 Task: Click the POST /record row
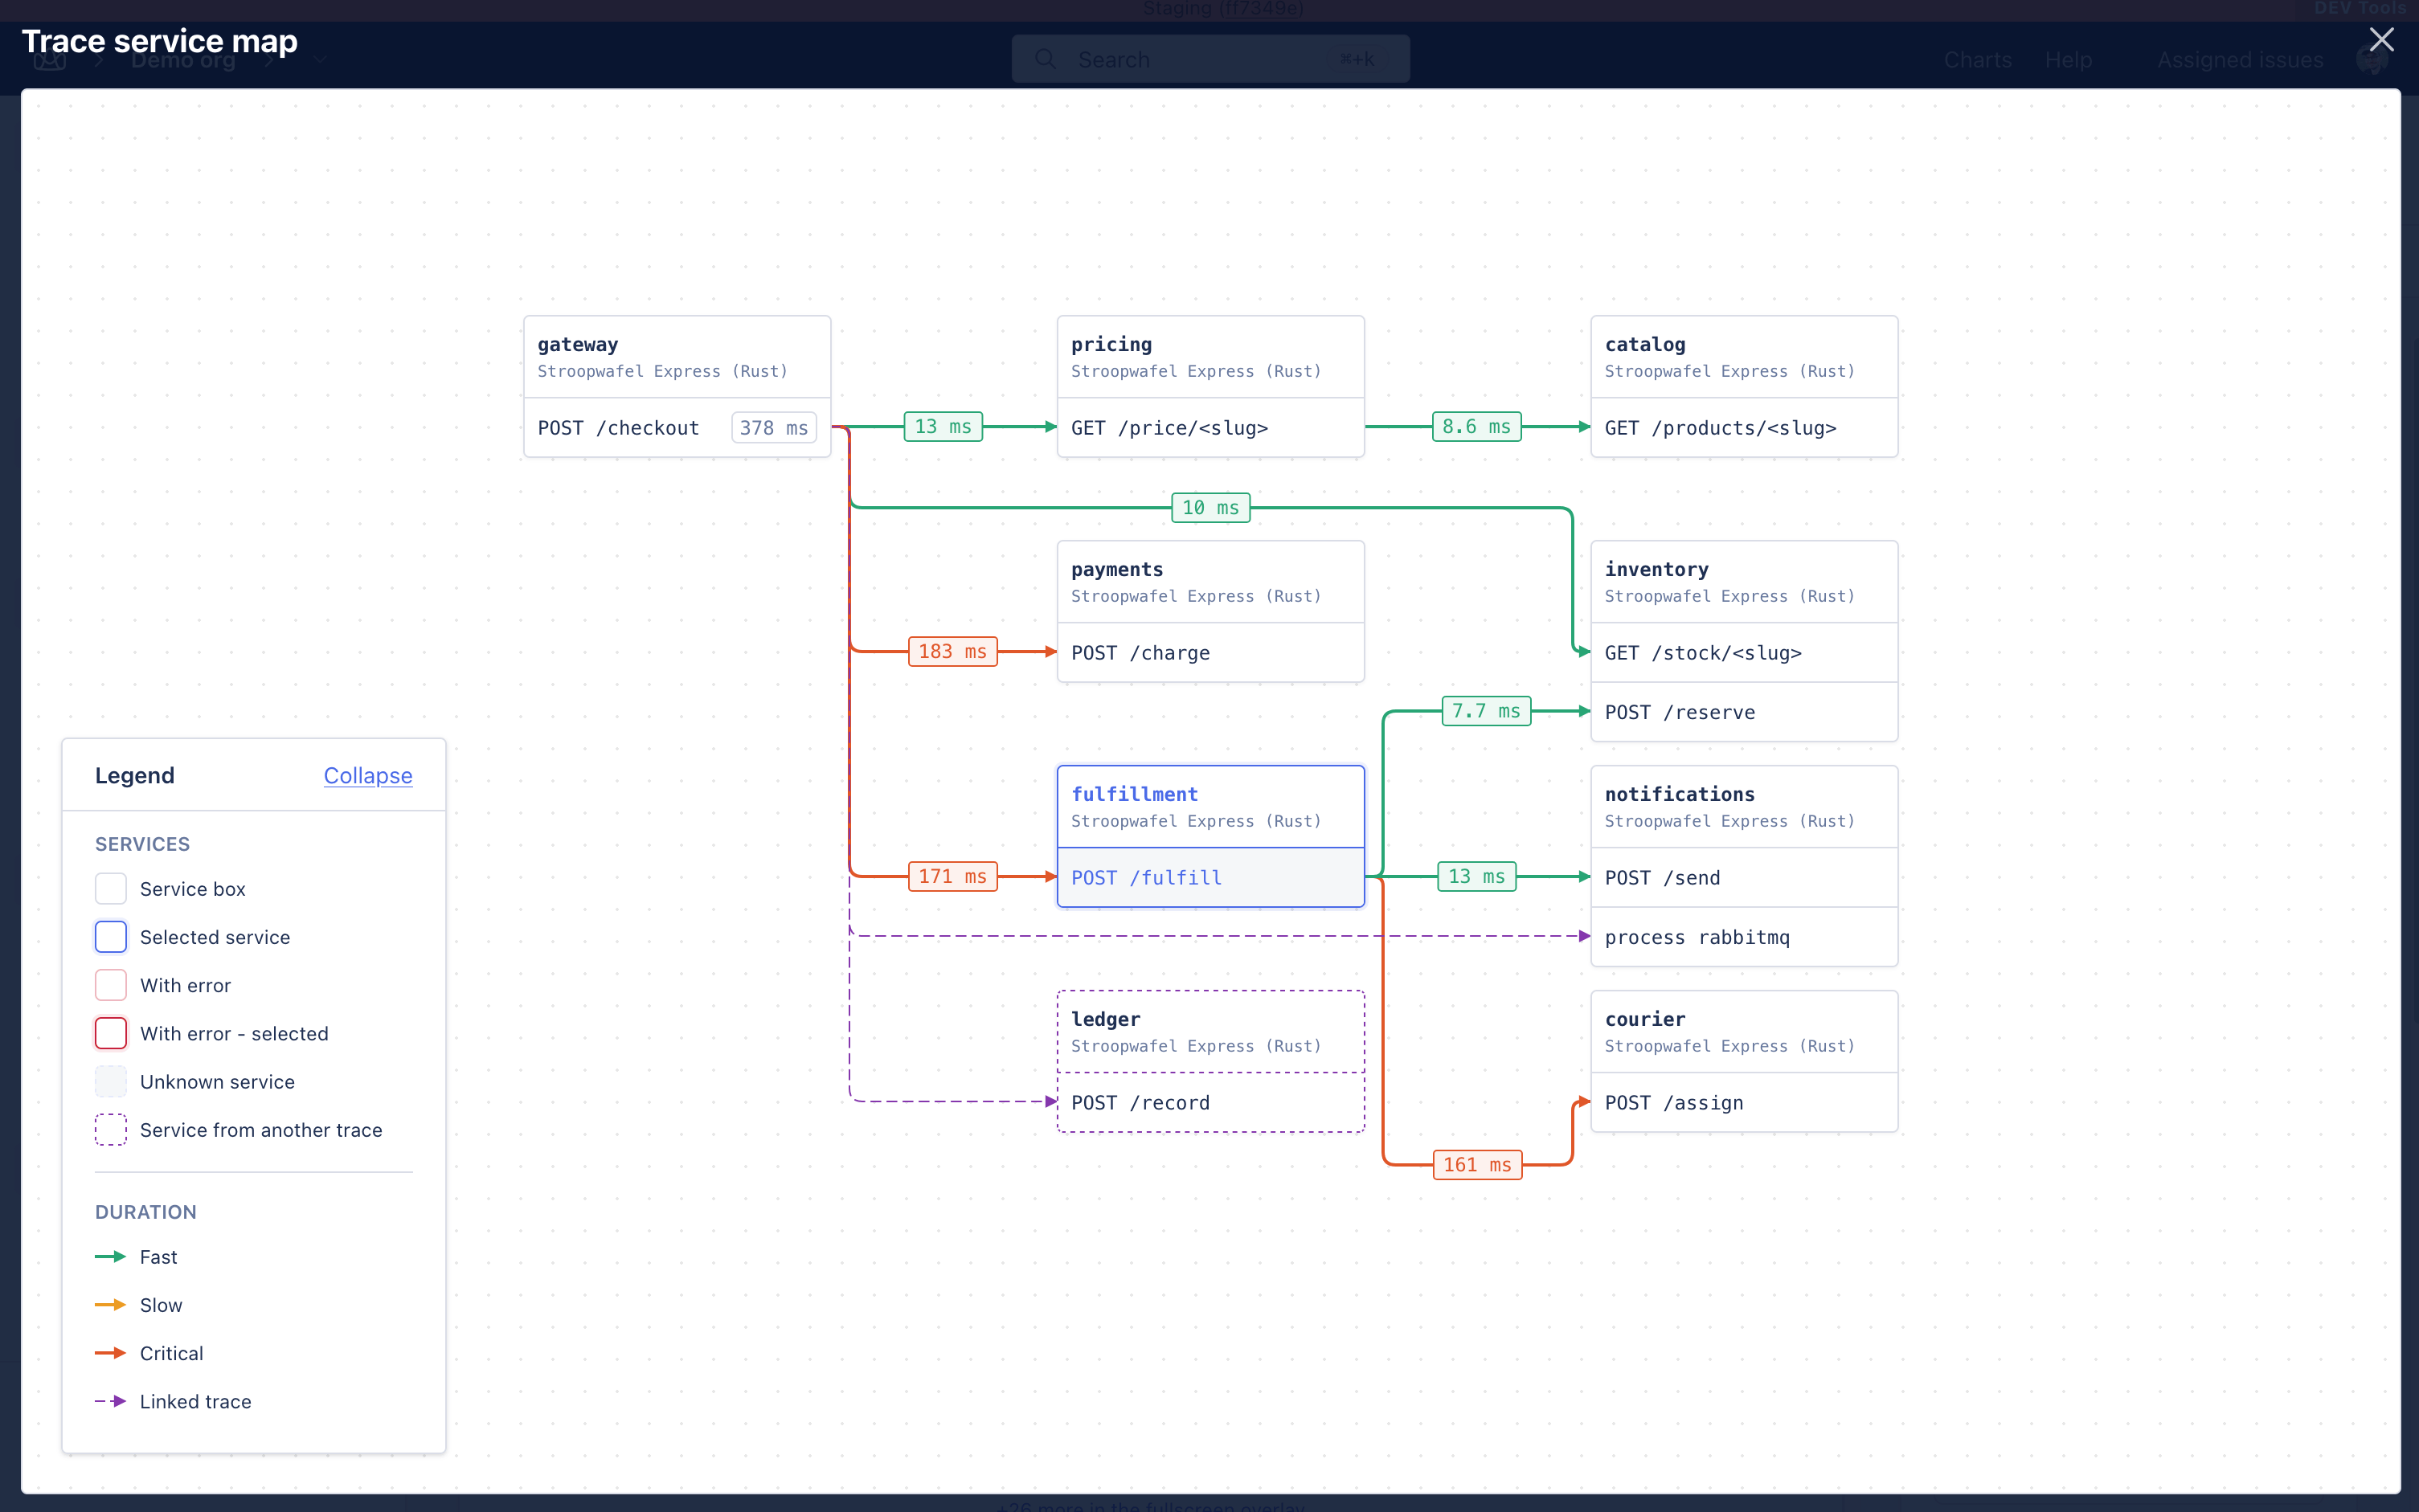click(1210, 1103)
